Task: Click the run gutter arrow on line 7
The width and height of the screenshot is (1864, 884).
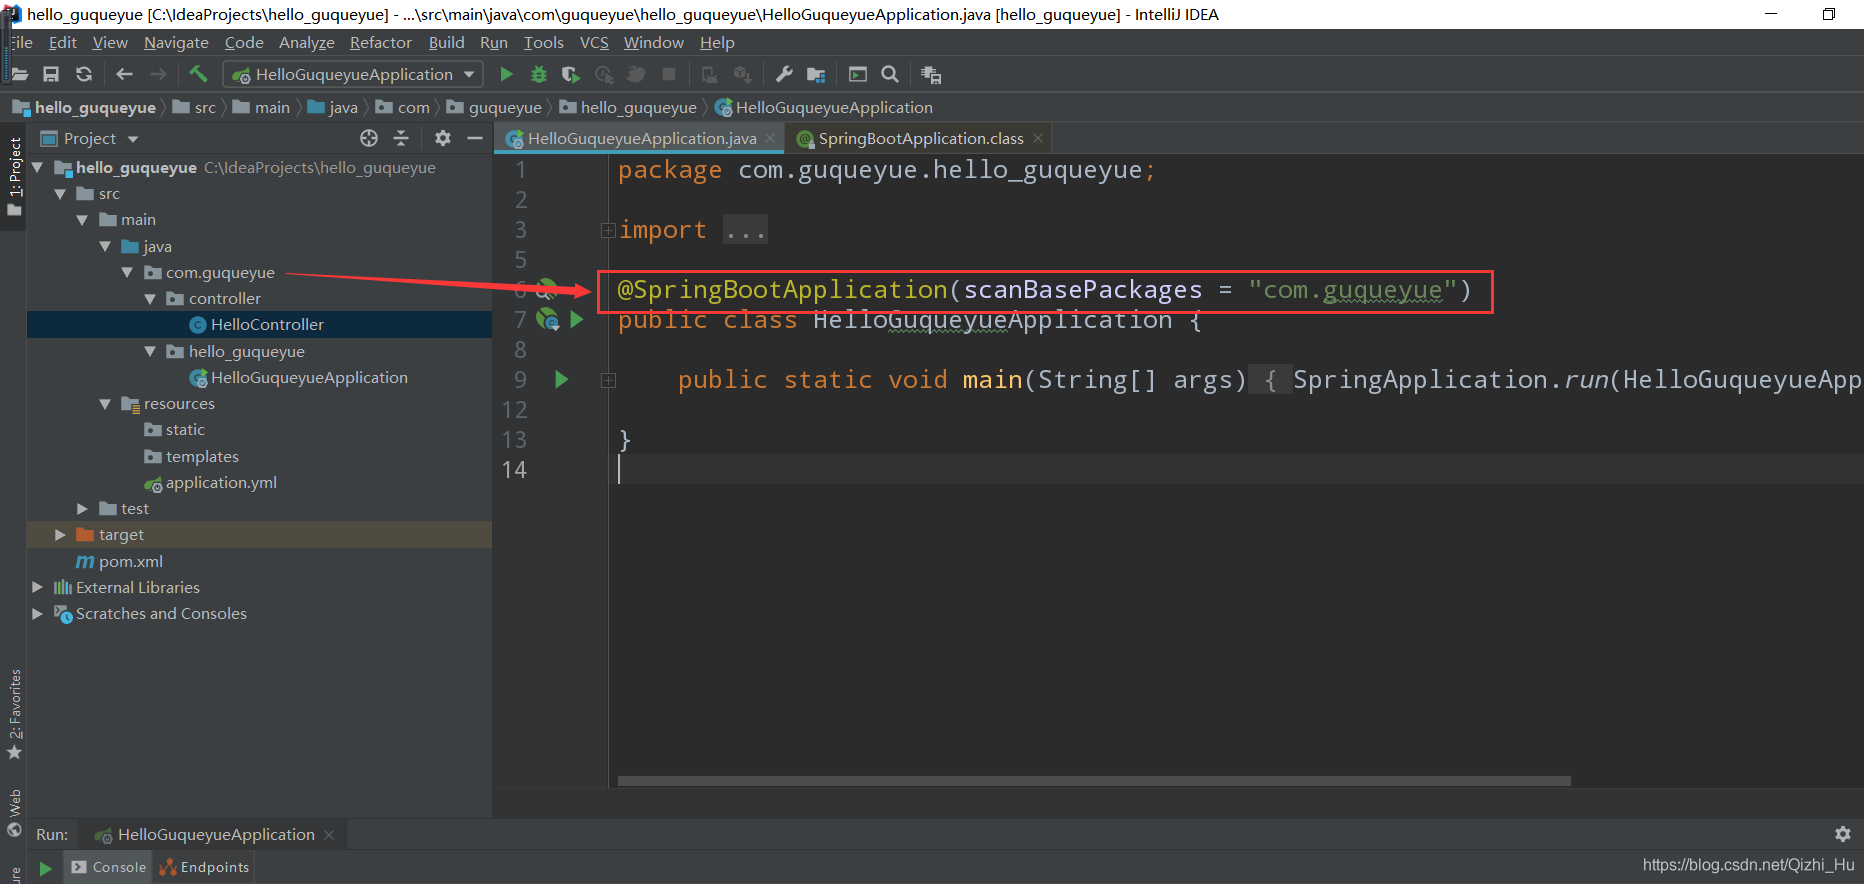Action: point(576,319)
